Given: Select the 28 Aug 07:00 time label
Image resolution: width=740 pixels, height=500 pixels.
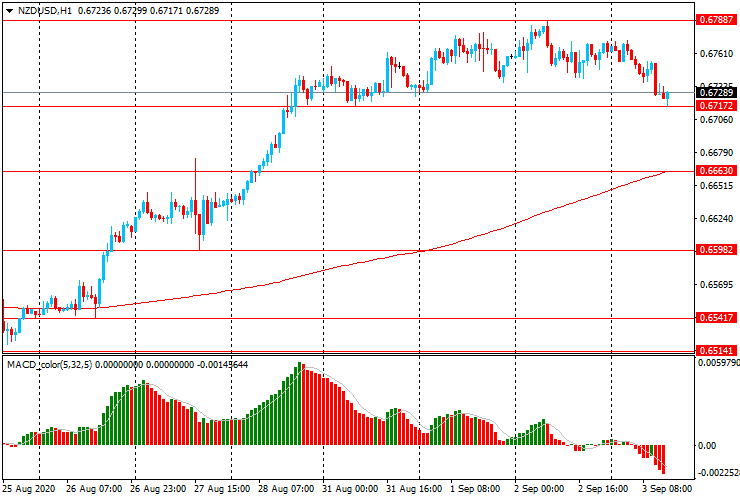Looking at the screenshot, I should click(x=286, y=489).
